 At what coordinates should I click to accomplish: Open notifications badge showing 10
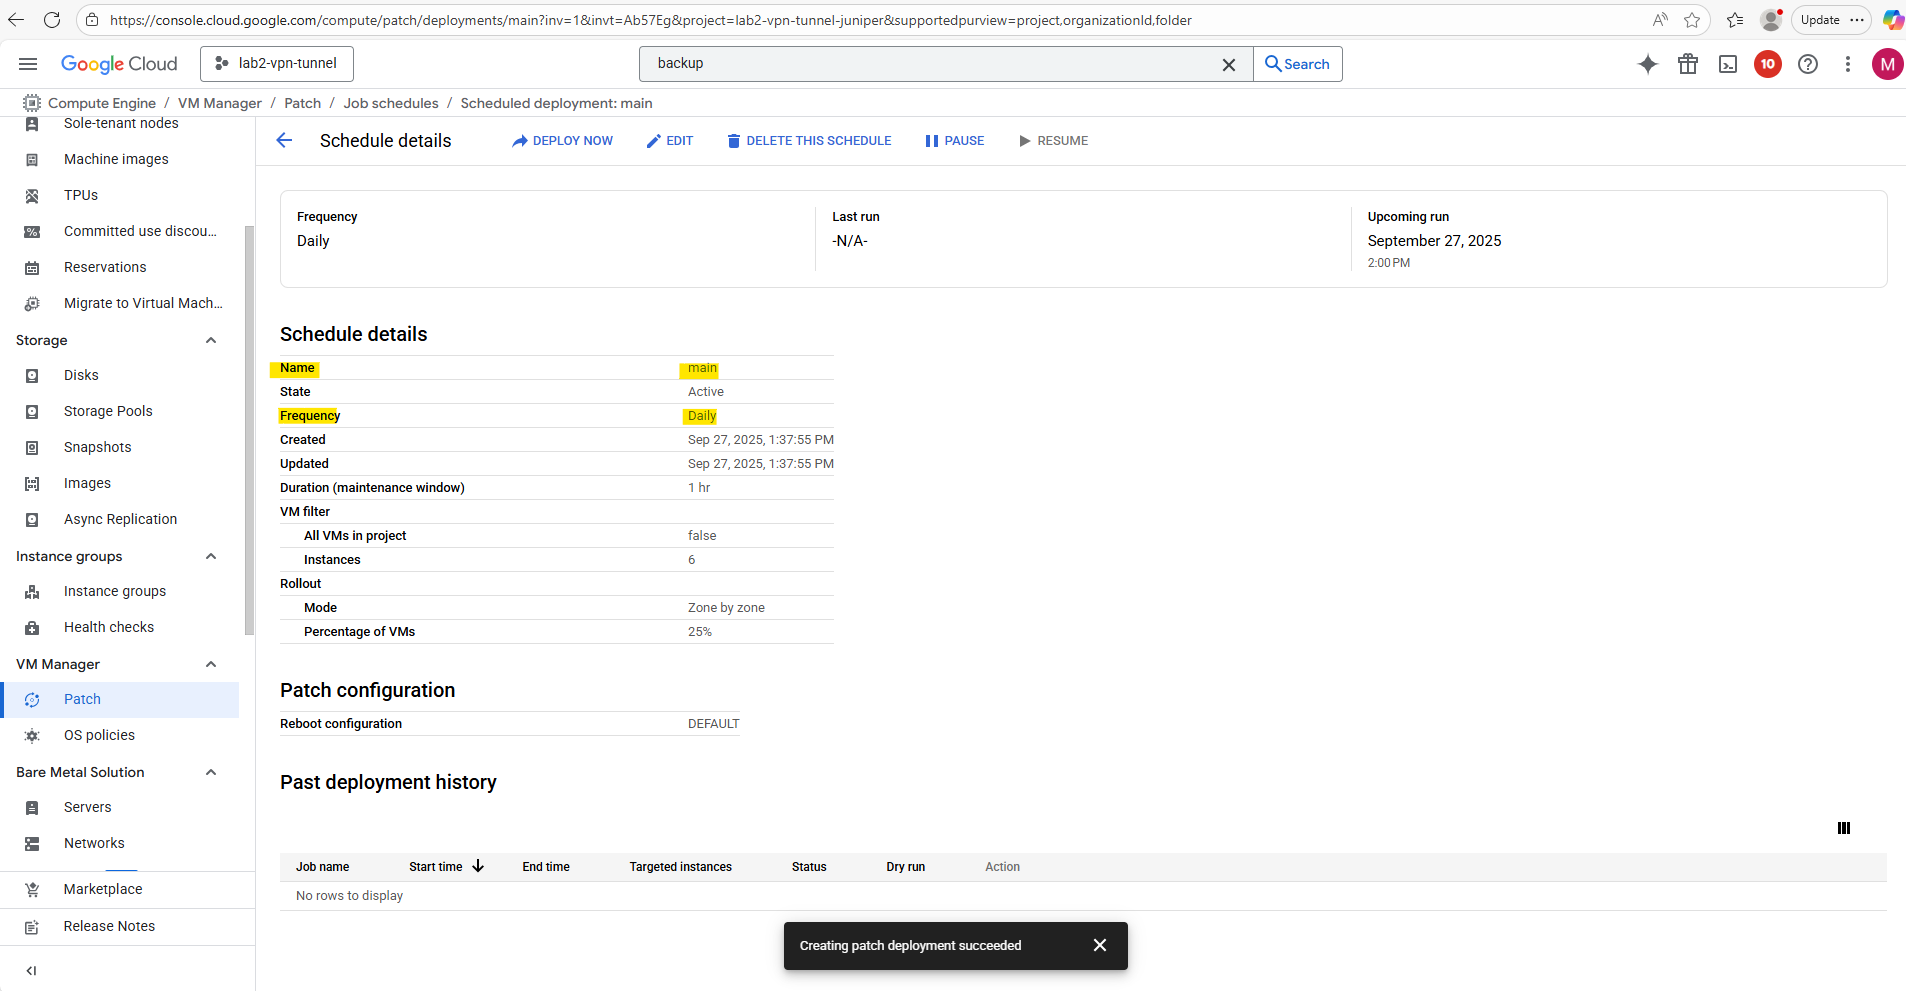(x=1767, y=64)
